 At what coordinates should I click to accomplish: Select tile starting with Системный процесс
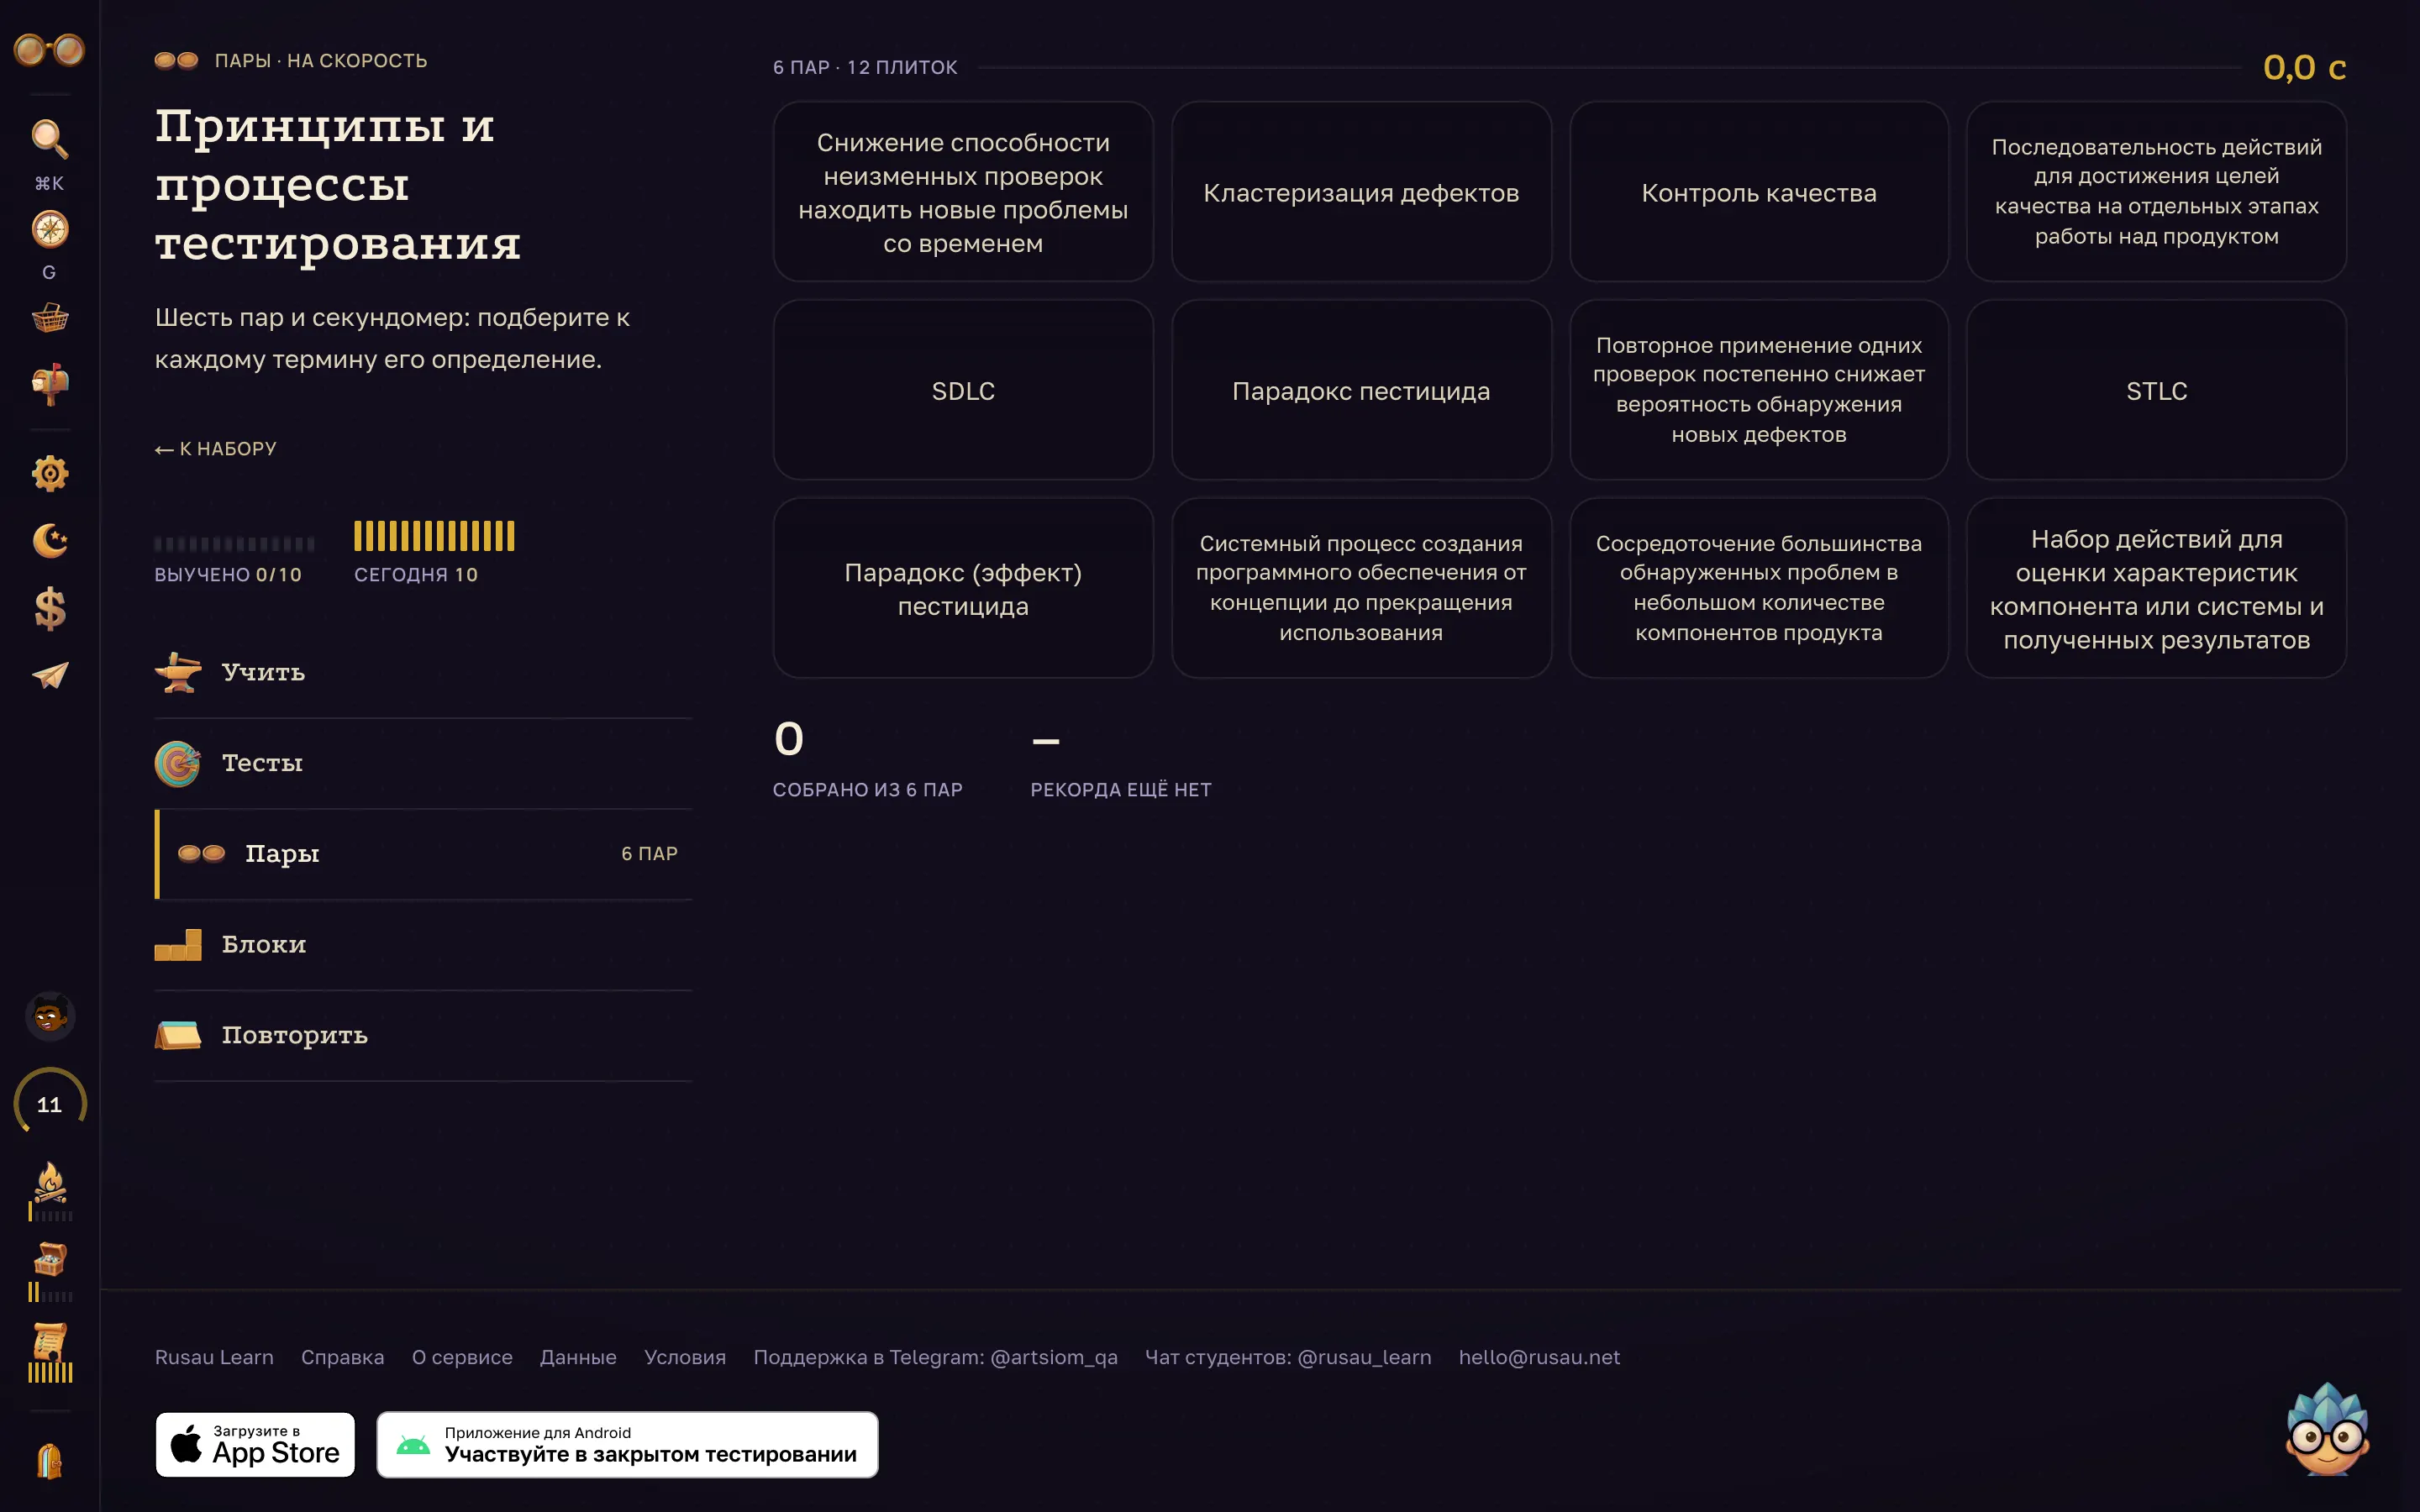1361,588
